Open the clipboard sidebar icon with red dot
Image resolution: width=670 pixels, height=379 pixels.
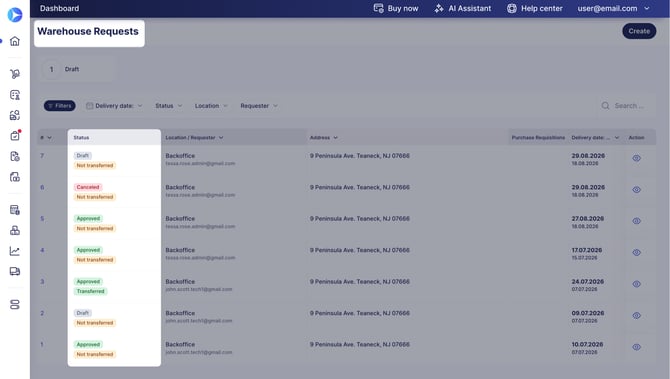click(x=15, y=135)
